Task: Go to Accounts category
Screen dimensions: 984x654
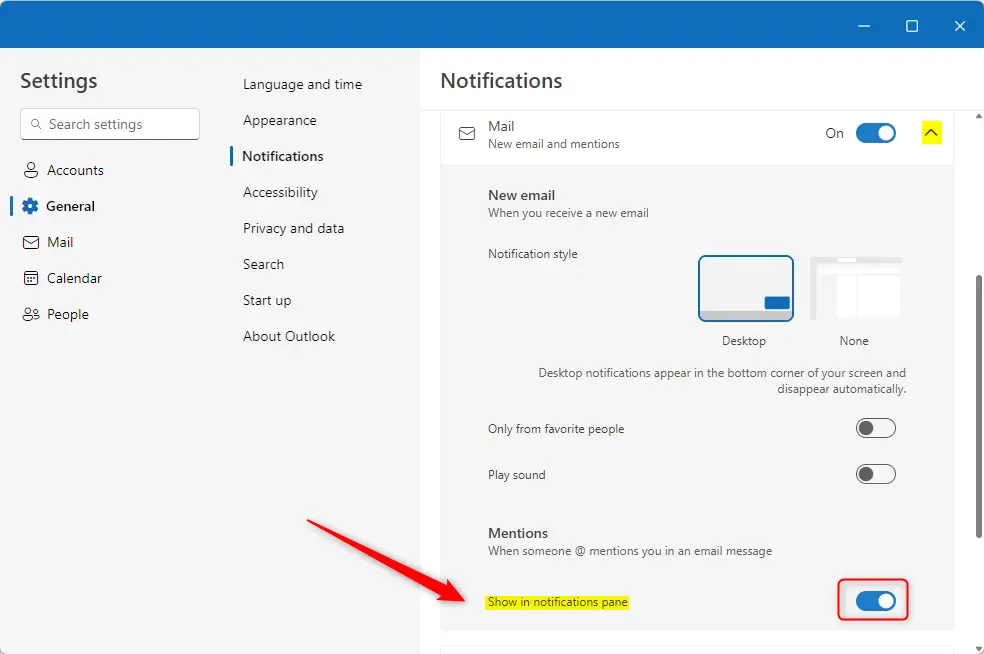Action: [75, 170]
